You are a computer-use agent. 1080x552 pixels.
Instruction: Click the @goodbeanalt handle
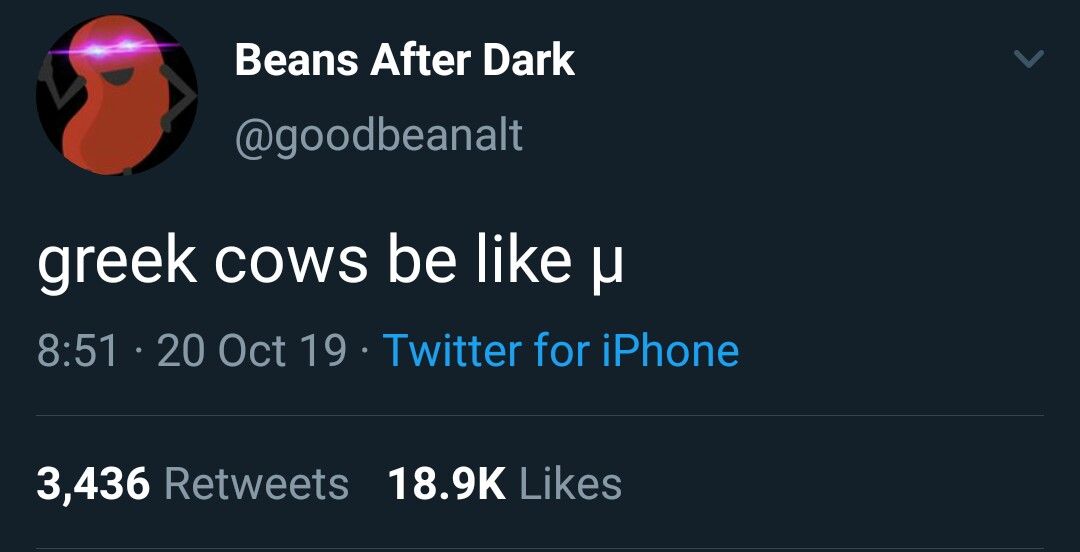point(378,135)
